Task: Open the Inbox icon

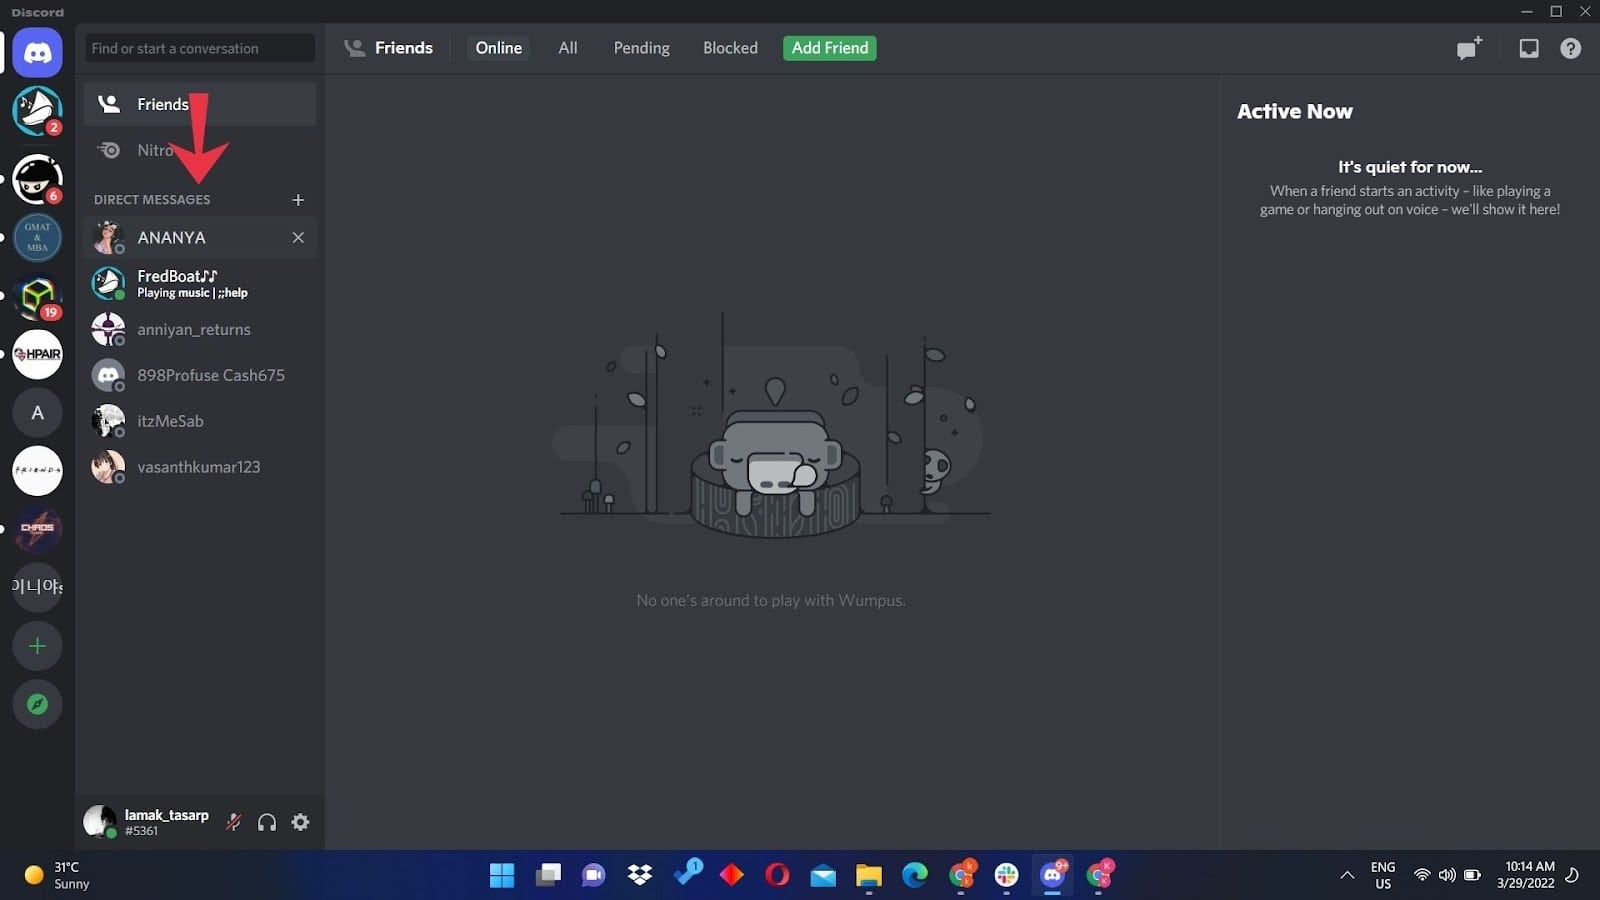Action: pyautogui.click(x=1529, y=48)
